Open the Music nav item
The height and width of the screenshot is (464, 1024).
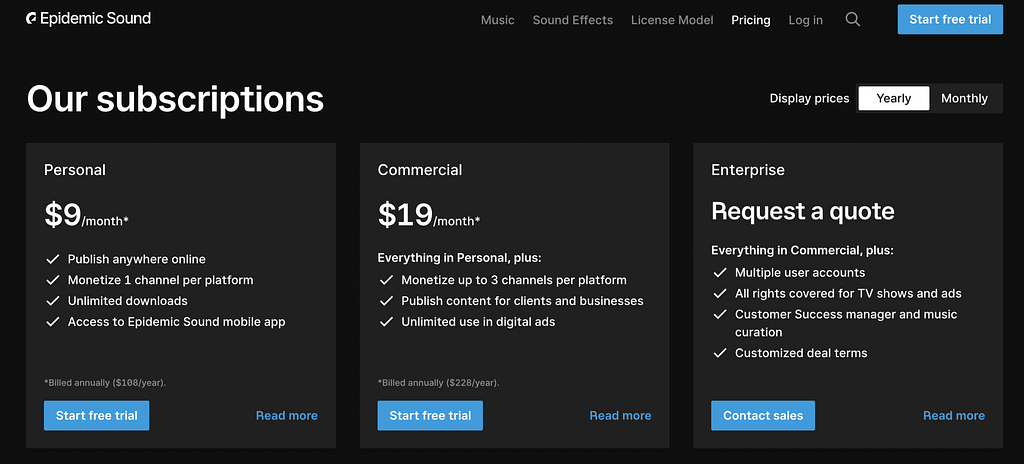(497, 20)
